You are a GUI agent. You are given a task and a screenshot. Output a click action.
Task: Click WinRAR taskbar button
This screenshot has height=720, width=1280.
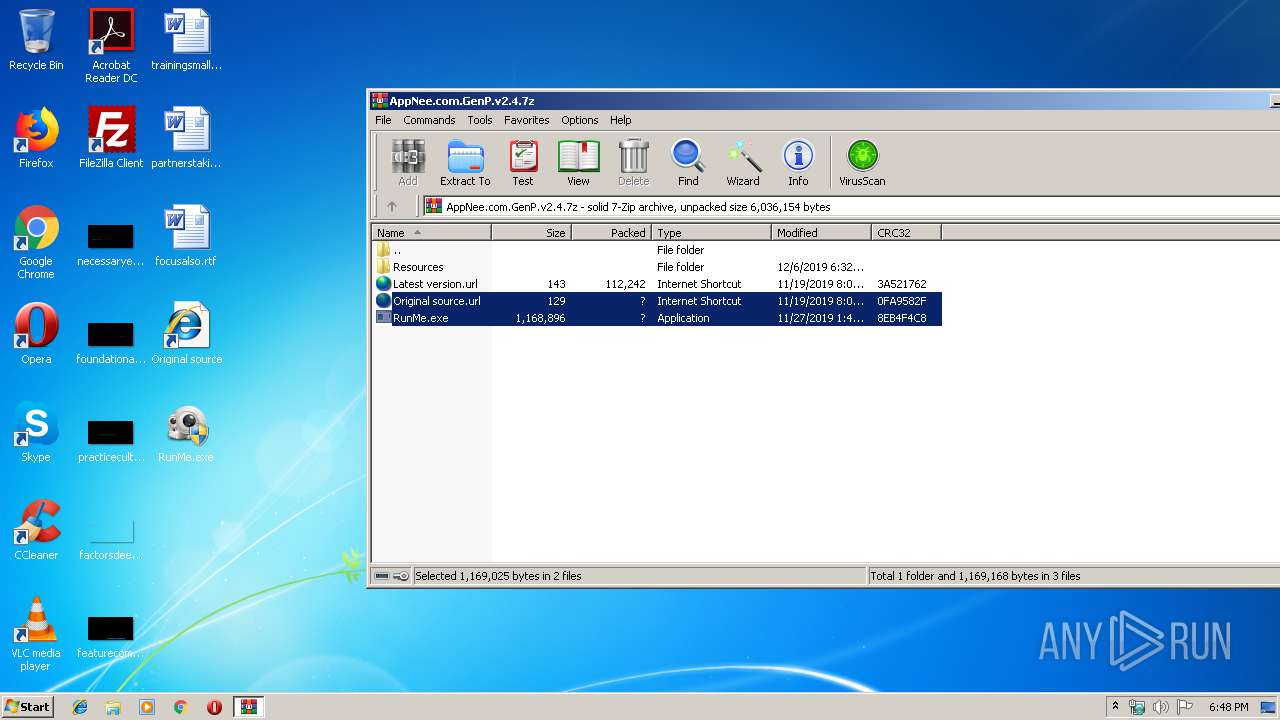[x=249, y=707]
